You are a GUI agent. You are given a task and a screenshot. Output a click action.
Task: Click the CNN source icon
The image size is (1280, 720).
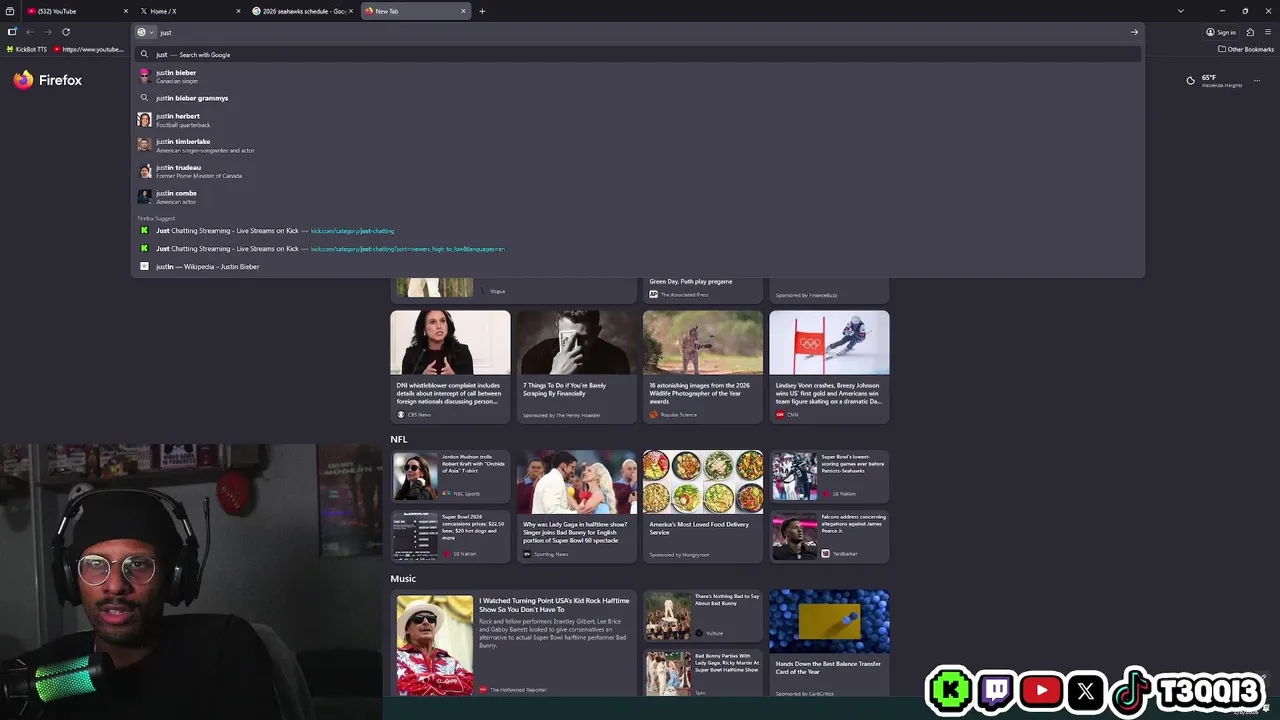tap(780, 414)
